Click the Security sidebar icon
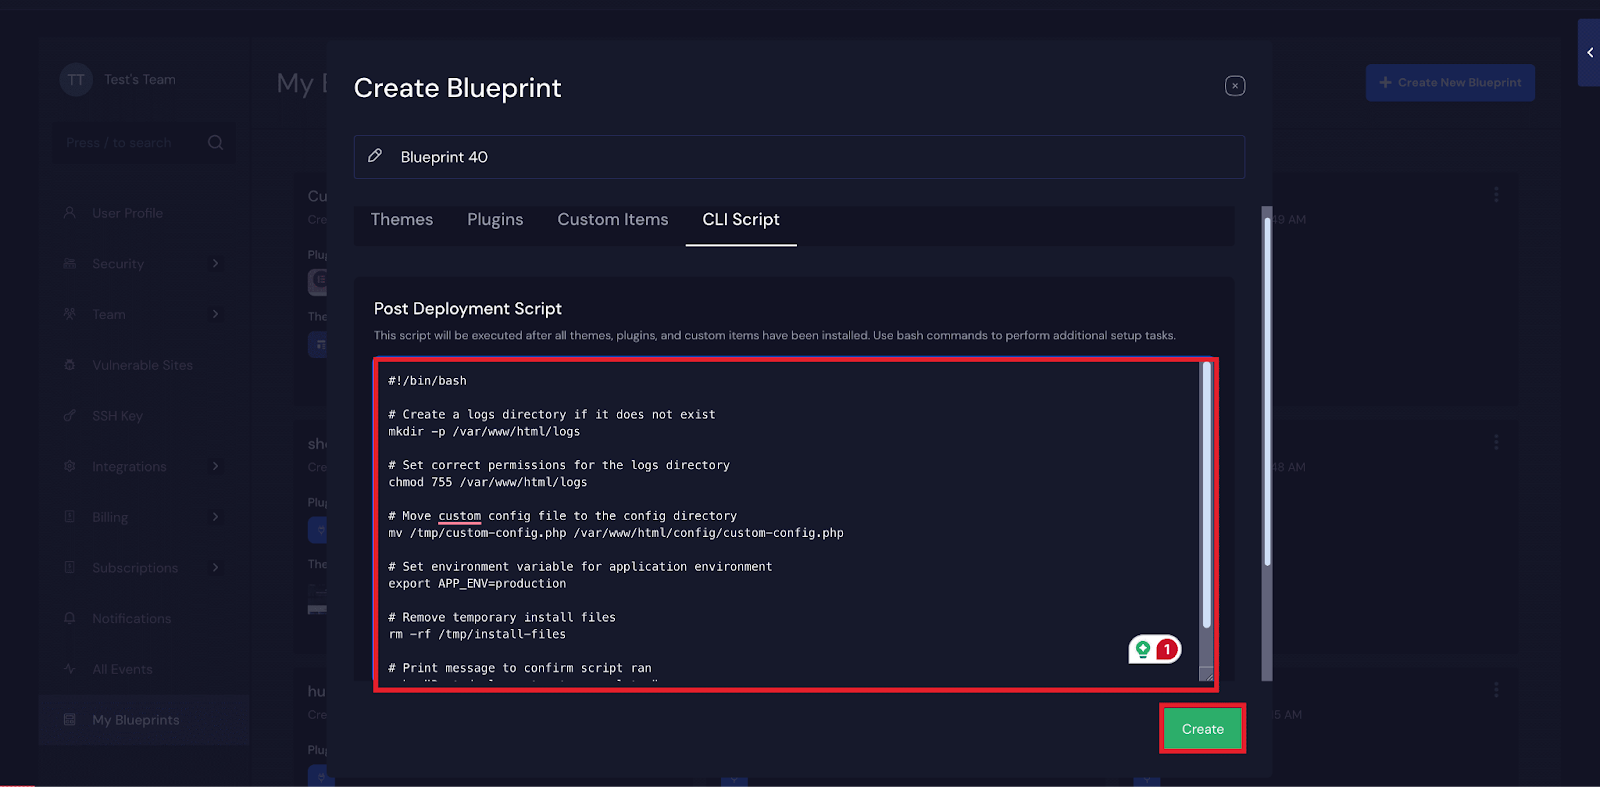 click(x=70, y=264)
